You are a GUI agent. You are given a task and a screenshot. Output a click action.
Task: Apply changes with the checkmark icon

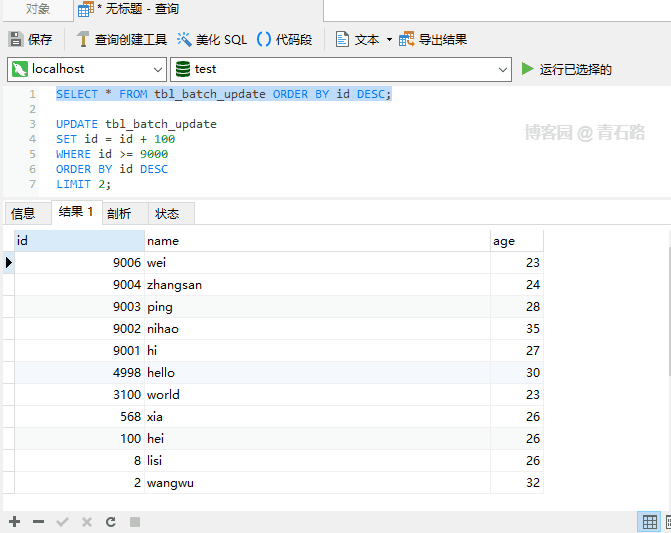(62, 522)
